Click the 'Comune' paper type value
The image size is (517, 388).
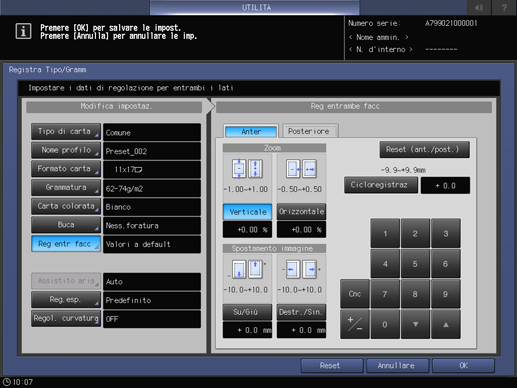click(x=152, y=132)
